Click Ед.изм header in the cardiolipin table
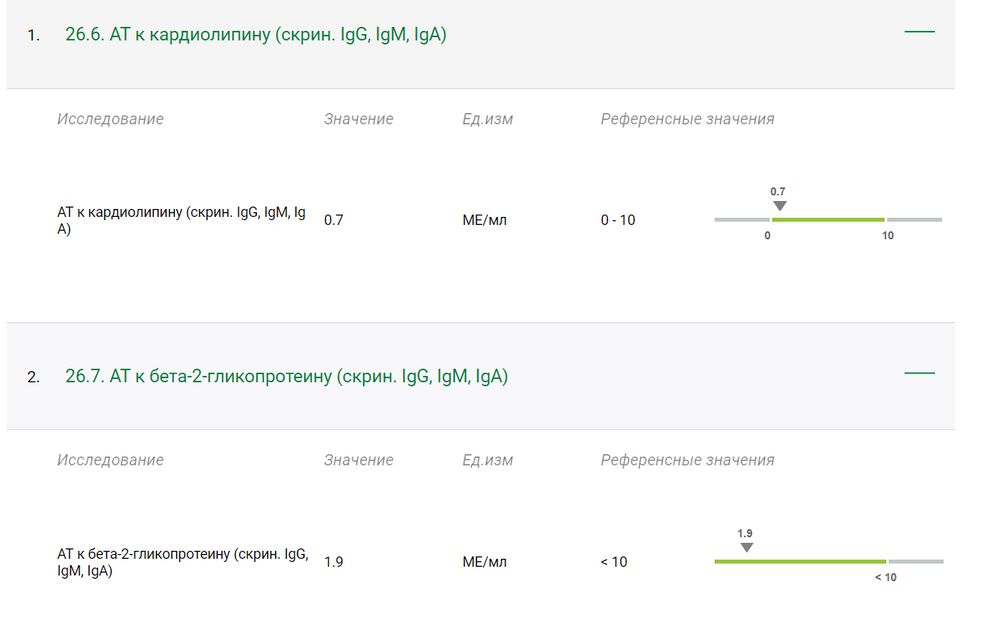Screen dimensions: 1000x635 487,119
